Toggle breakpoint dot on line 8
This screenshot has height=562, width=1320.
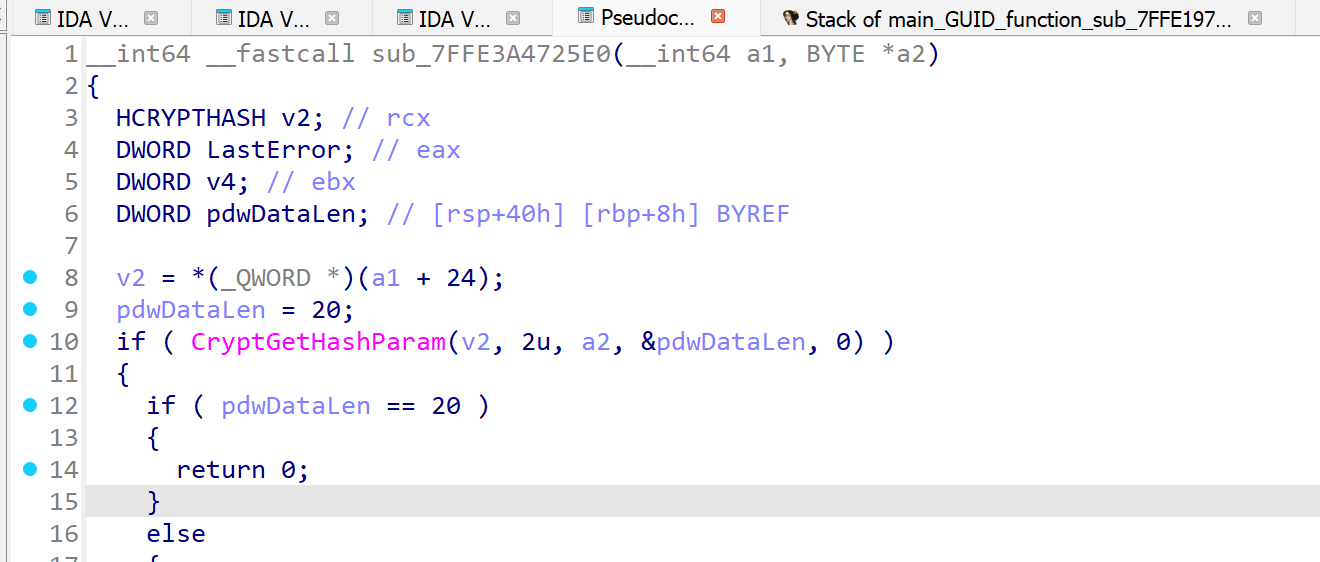point(30,277)
